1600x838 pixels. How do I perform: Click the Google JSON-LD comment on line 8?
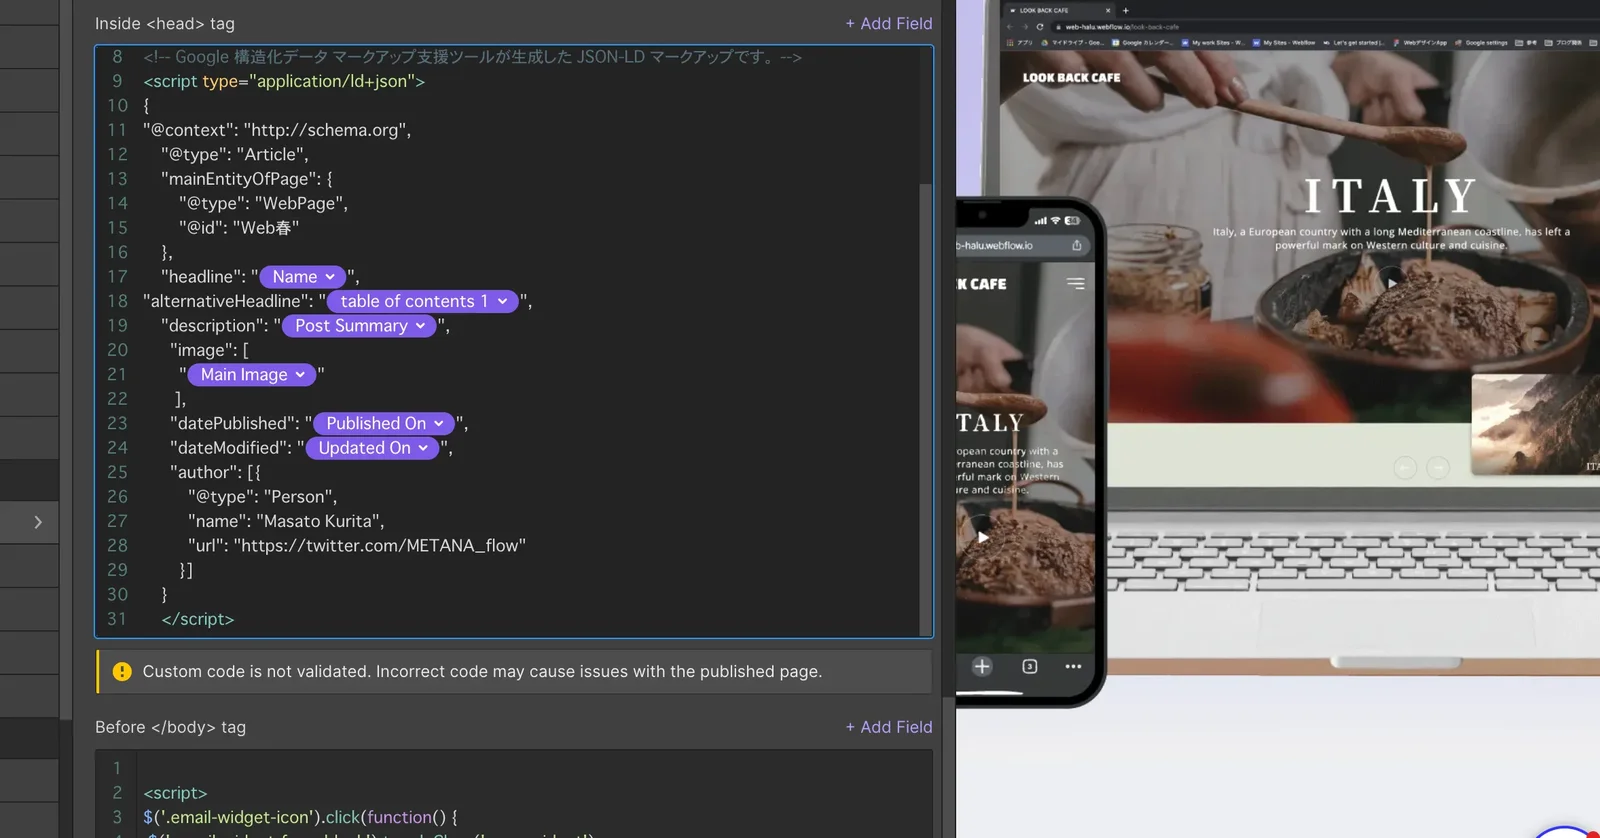coord(472,57)
